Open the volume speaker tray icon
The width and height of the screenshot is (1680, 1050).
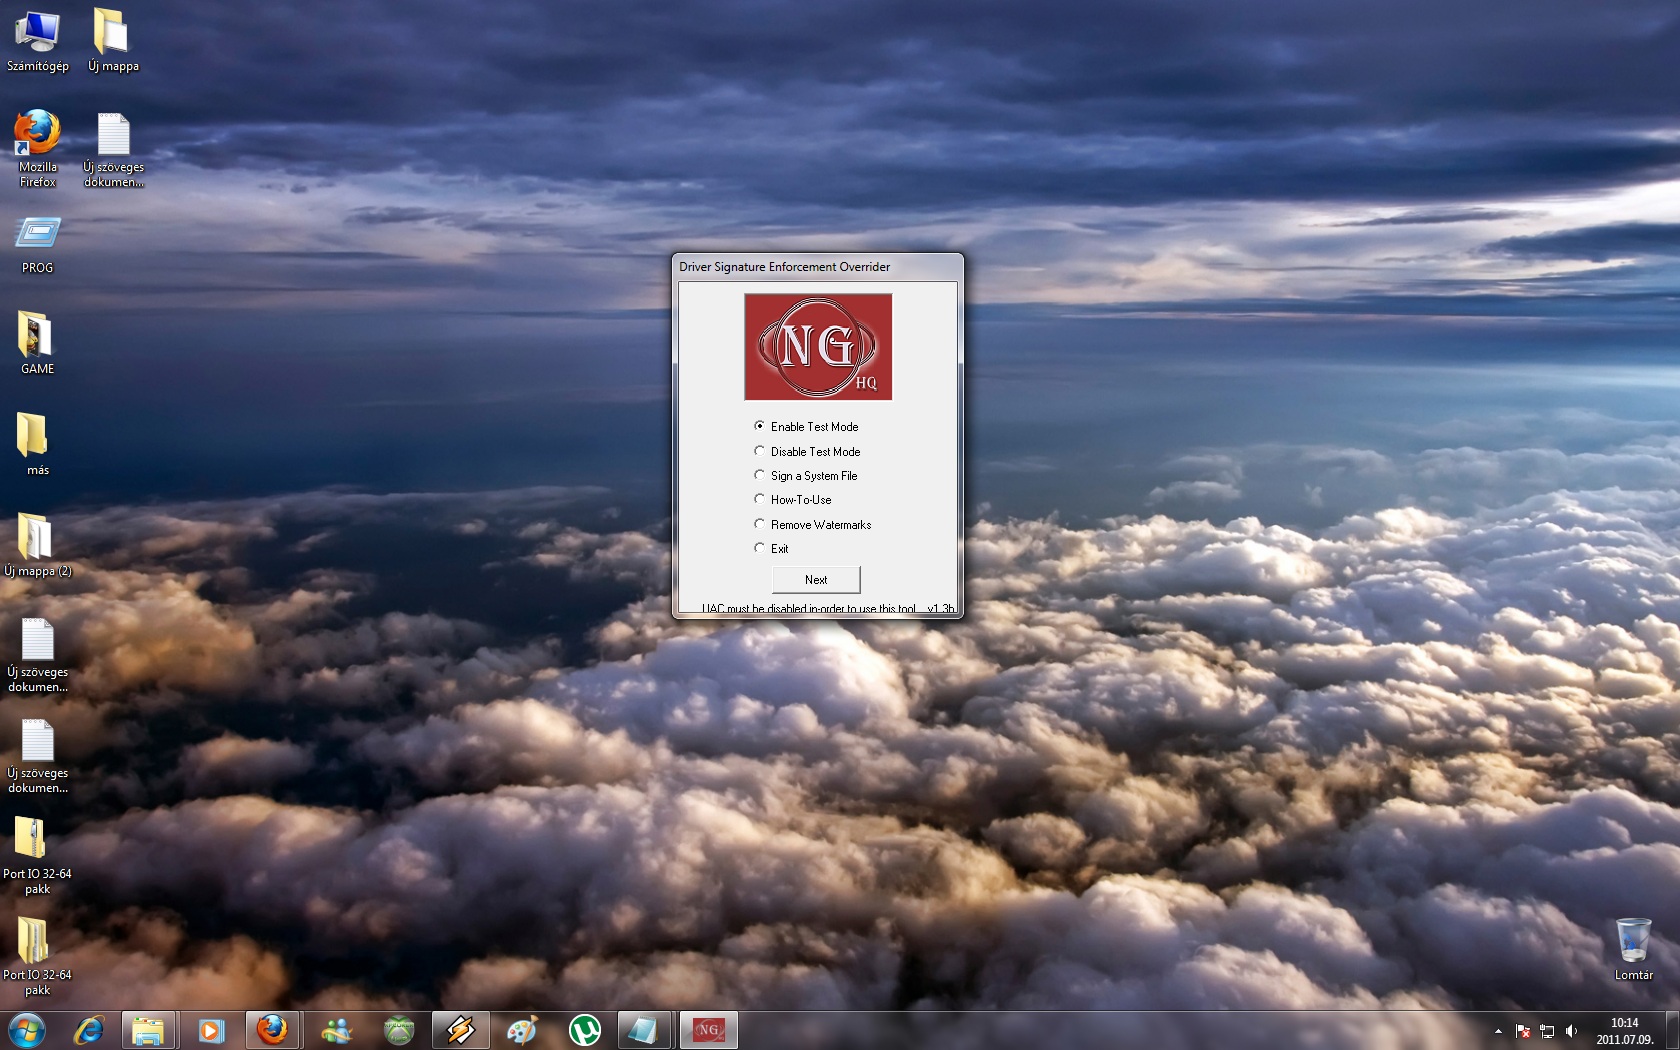pos(1571,1031)
